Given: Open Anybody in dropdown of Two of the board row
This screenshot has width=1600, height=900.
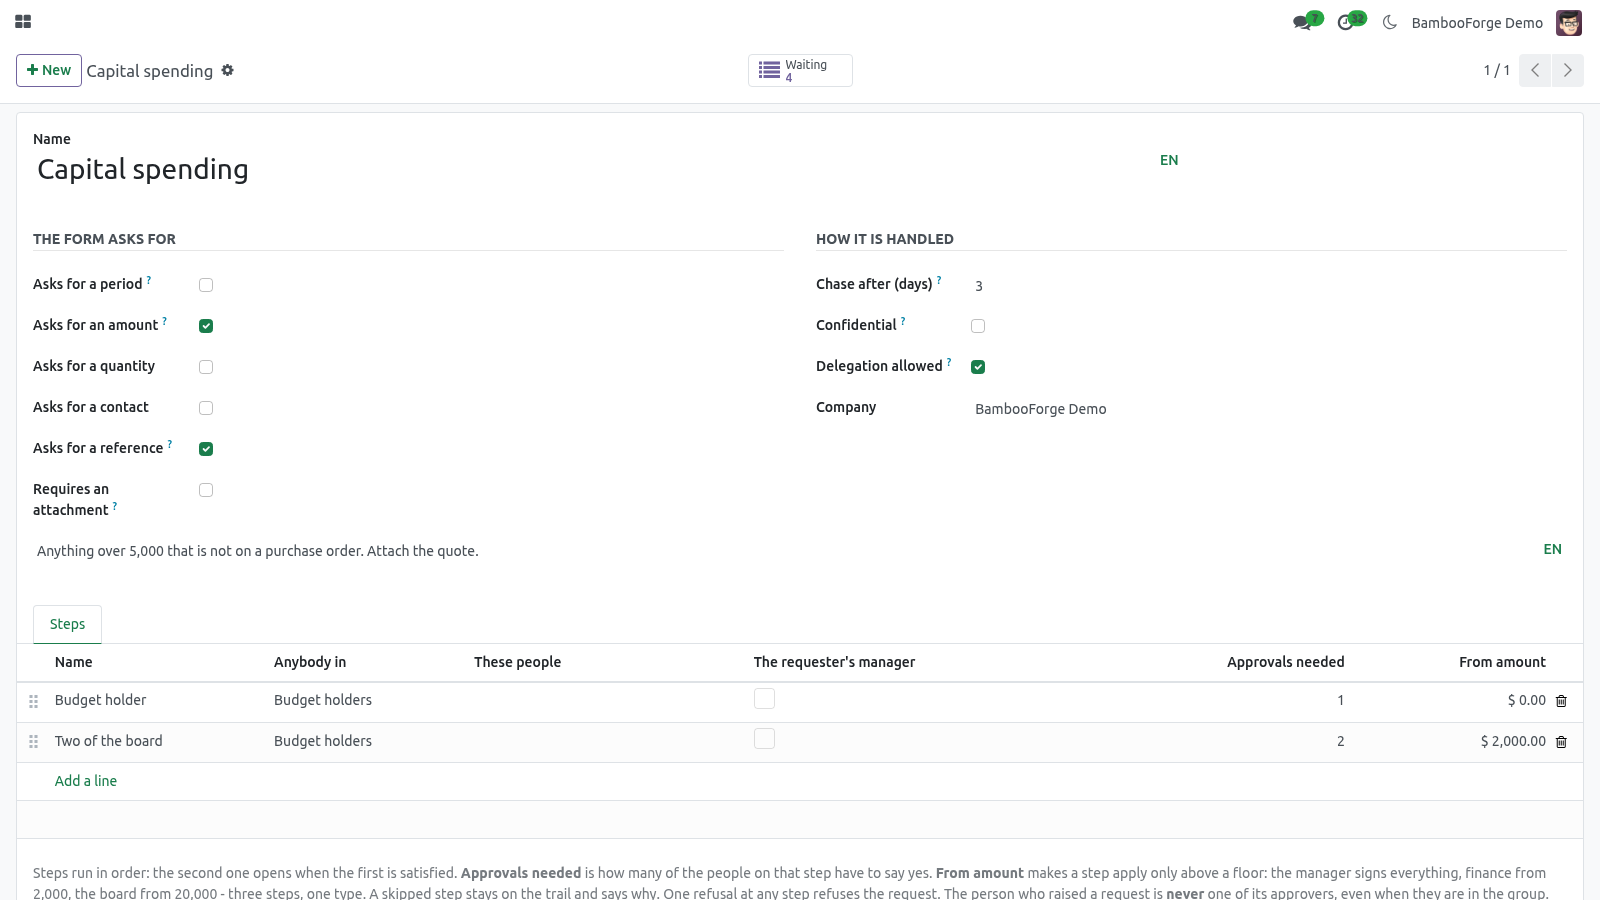Looking at the screenshot, I should tap(366, 741).
